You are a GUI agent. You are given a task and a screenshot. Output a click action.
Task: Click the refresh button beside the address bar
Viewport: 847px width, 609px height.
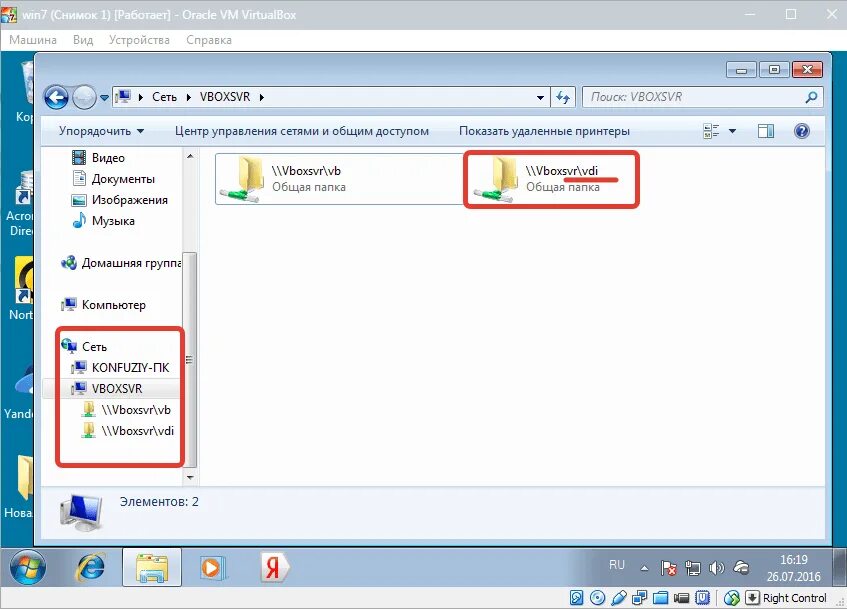(x=563, y=97)
